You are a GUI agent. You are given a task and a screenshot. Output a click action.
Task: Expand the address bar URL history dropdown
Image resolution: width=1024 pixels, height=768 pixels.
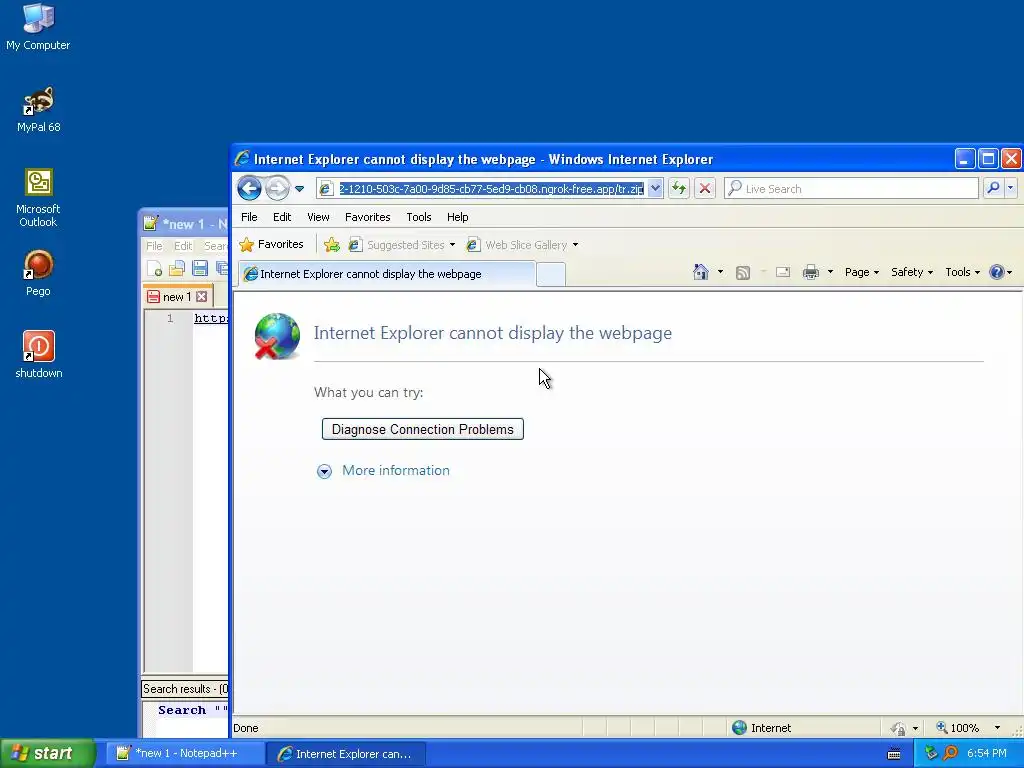tap(655, 189)
